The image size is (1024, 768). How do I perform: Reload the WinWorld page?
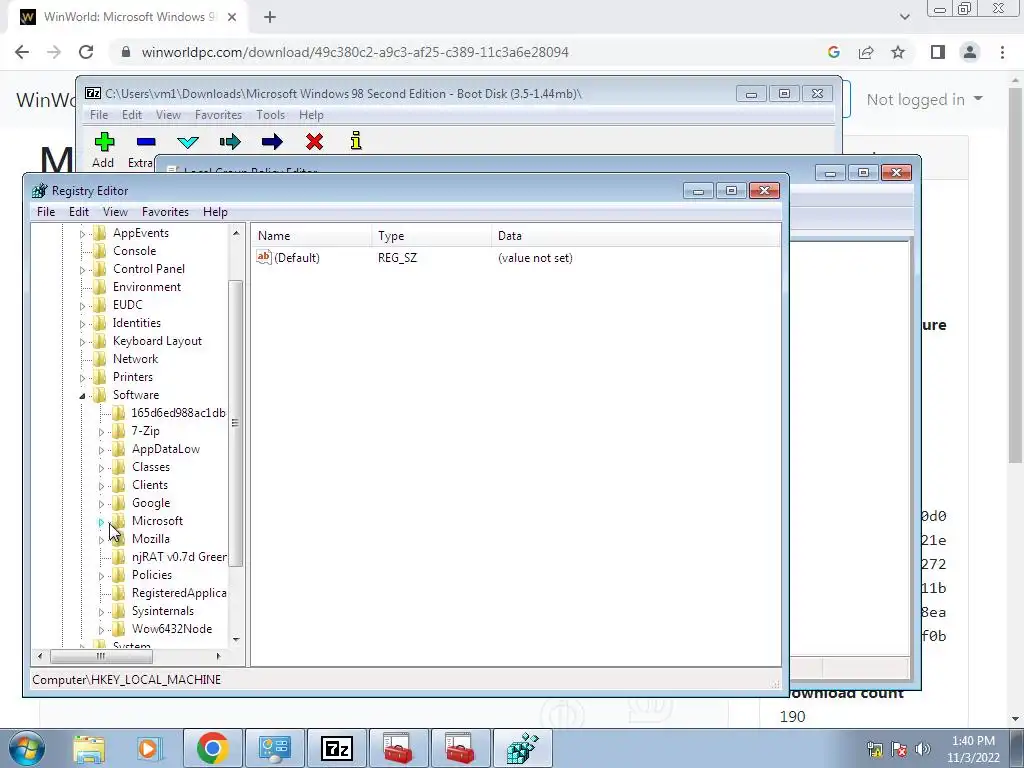86,52
